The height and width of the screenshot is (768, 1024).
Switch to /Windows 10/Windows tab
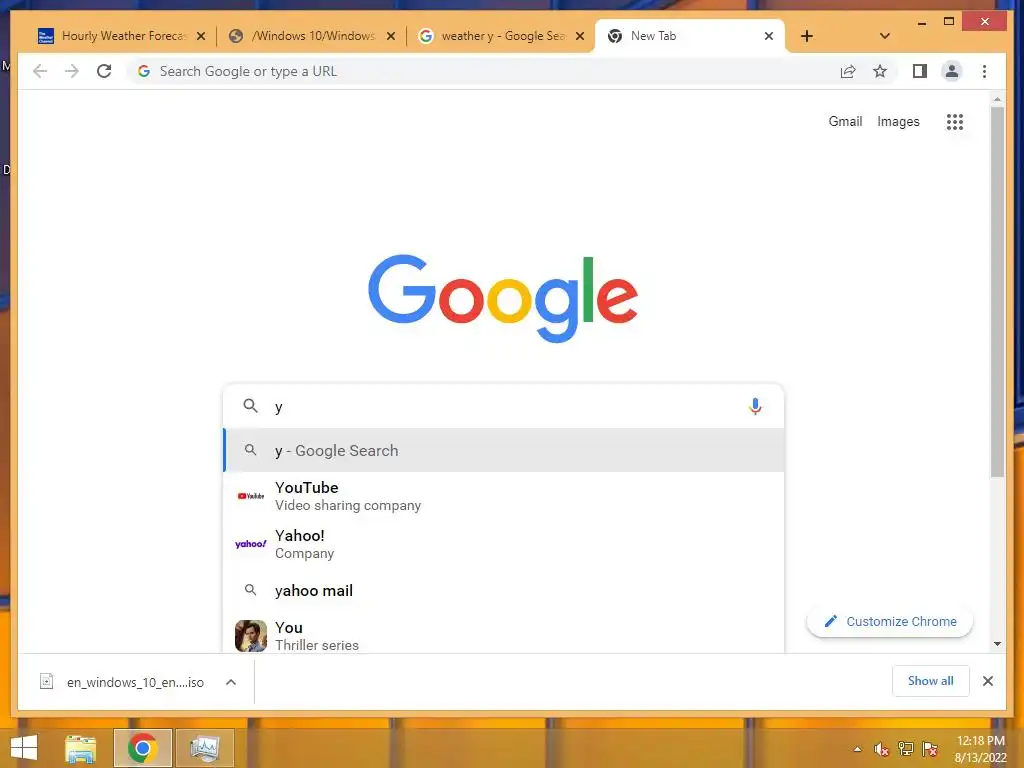pos(312,36)
